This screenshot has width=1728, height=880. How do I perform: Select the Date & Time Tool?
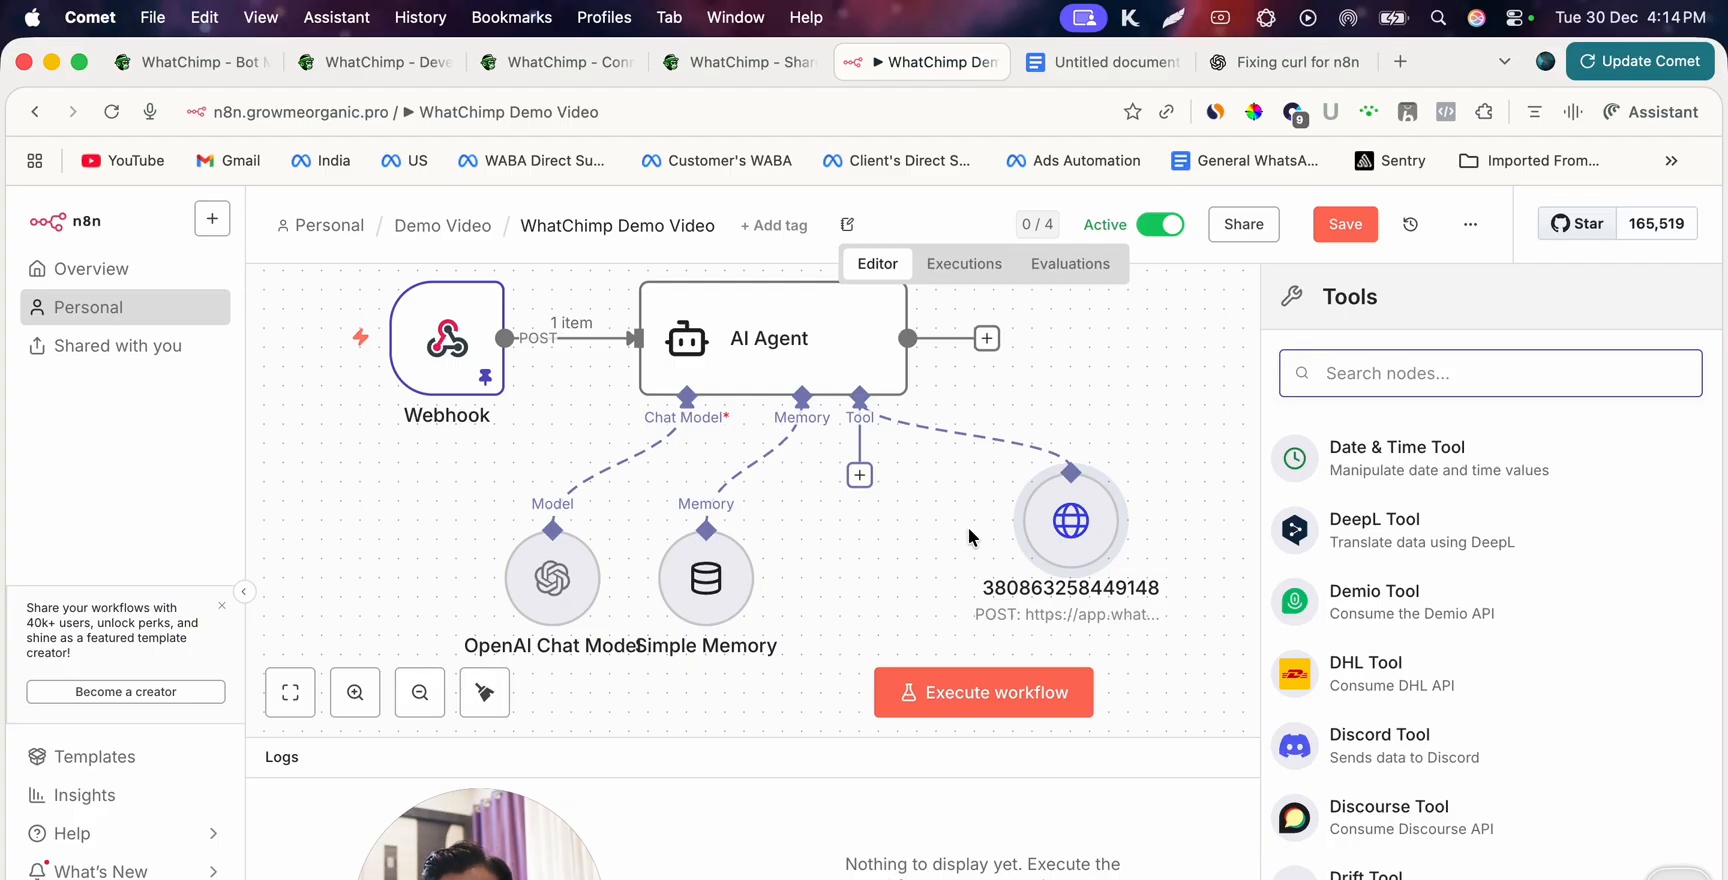pos(1490,458)
